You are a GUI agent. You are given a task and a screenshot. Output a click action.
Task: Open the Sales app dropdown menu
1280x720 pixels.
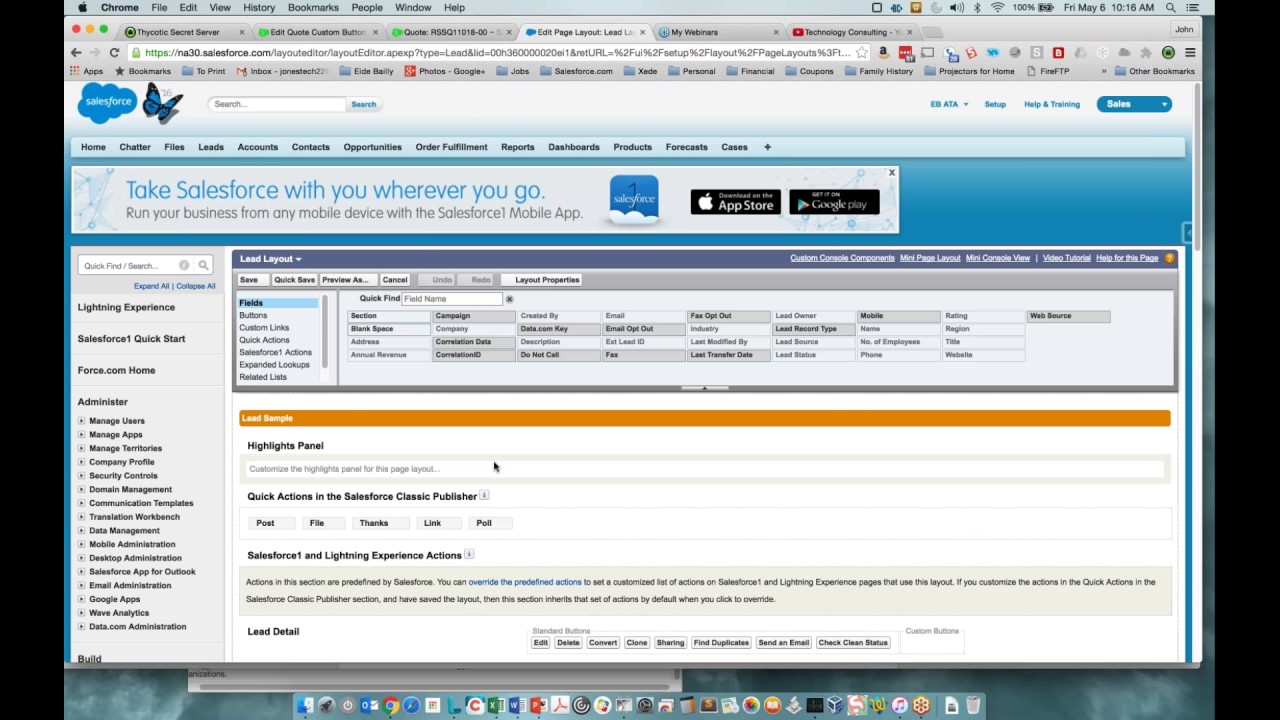(1164, 104)
